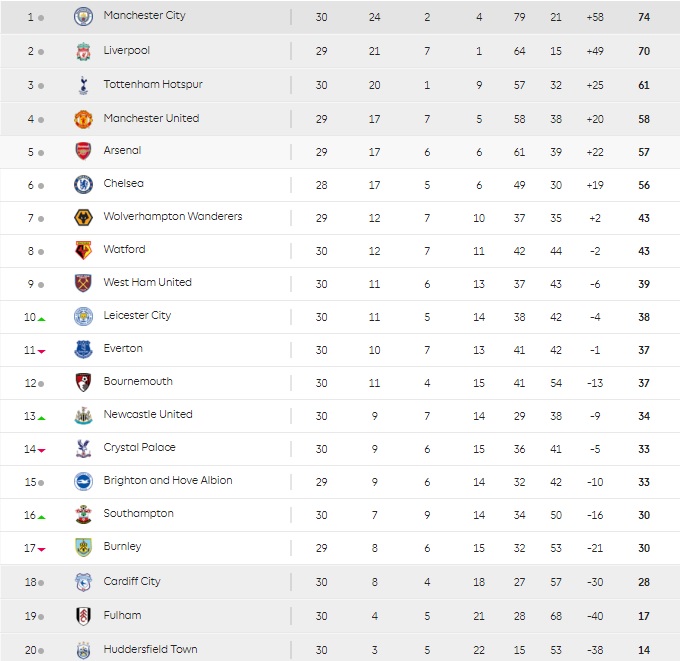Click the Arsenal cannon crest
The width and height of the screenshot is (680, 661).
pyautogui.click(x=83, y=151)
